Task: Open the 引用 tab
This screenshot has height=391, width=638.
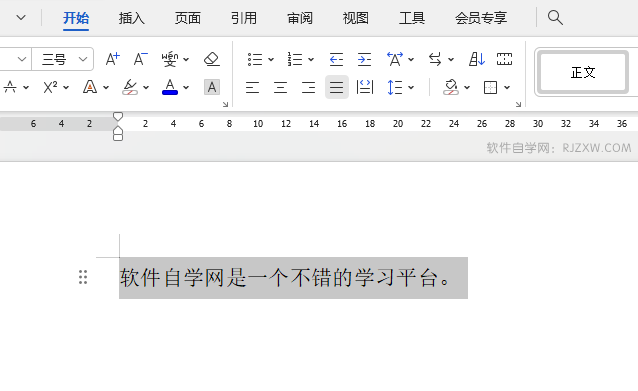Action: point(244,18)
